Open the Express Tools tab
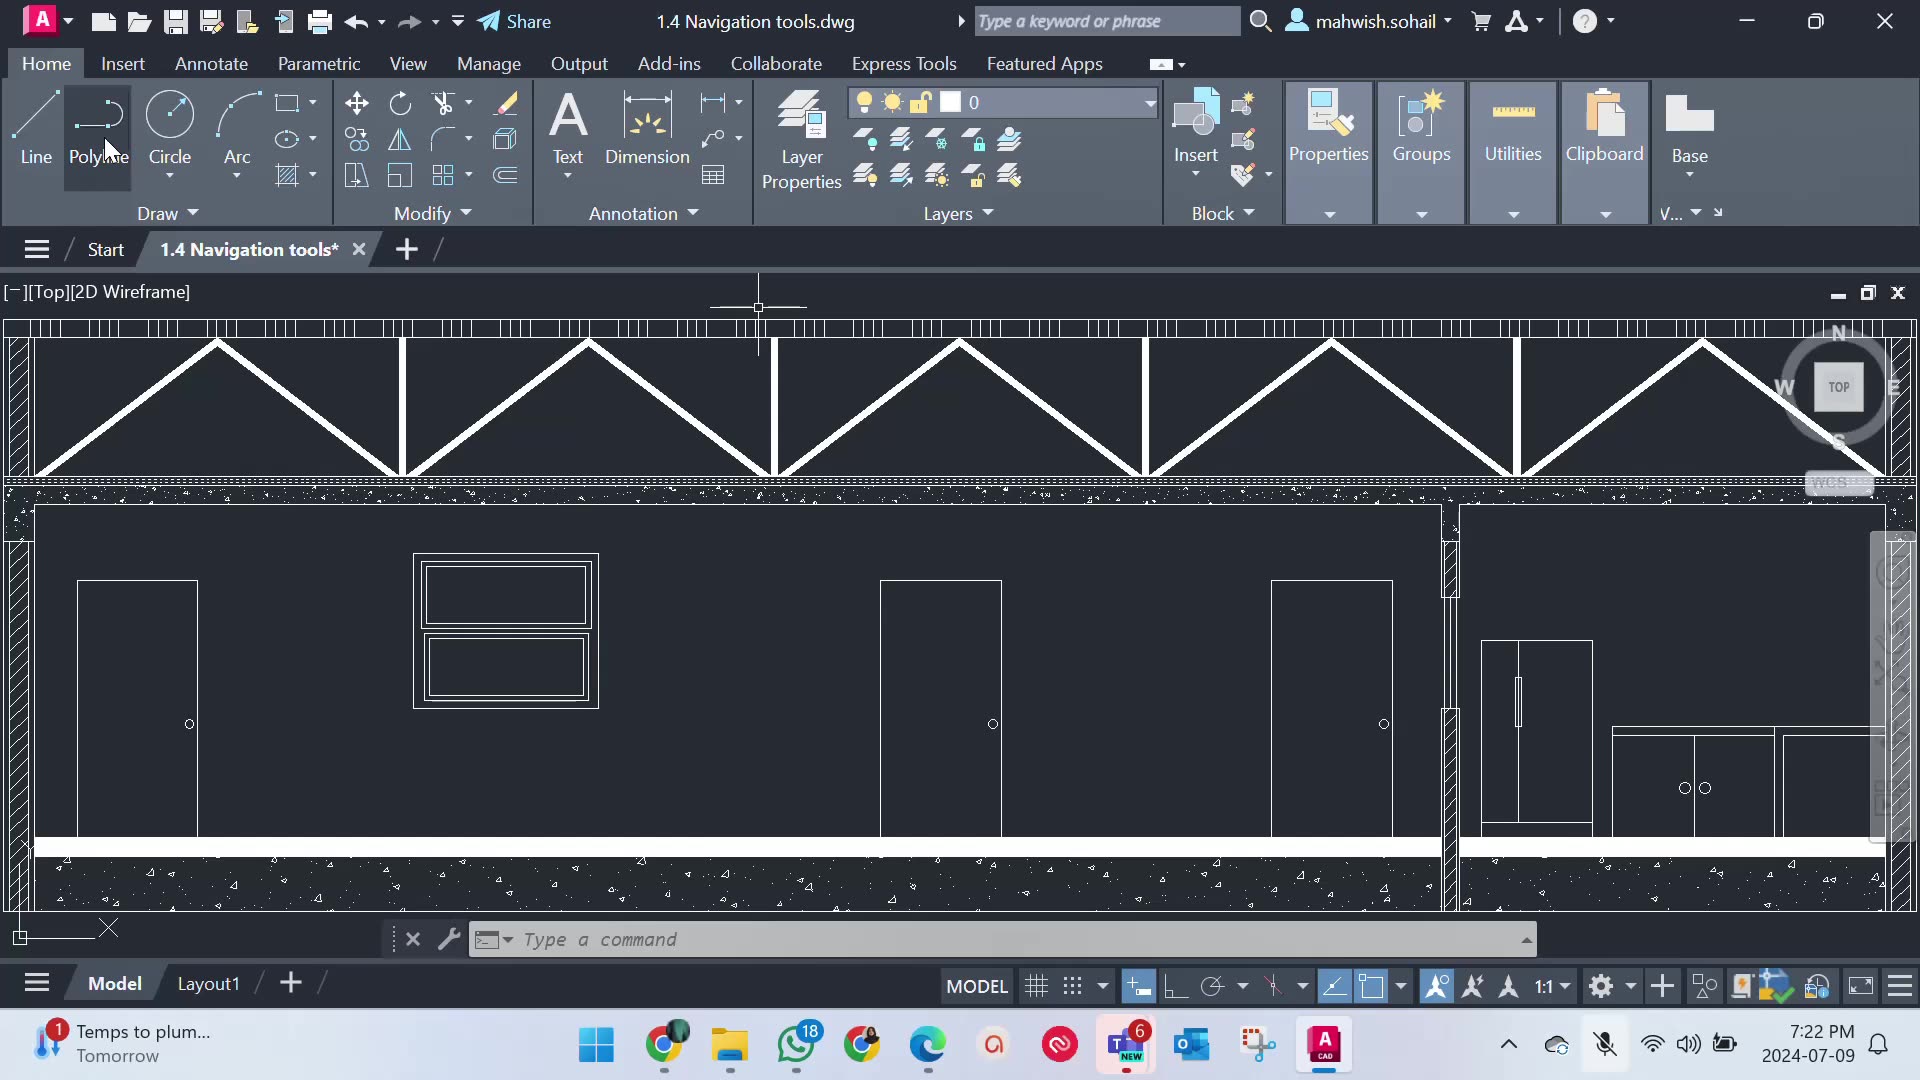Image resolution: width=1920 pixels, height=1080 pixels. [904, 63]
